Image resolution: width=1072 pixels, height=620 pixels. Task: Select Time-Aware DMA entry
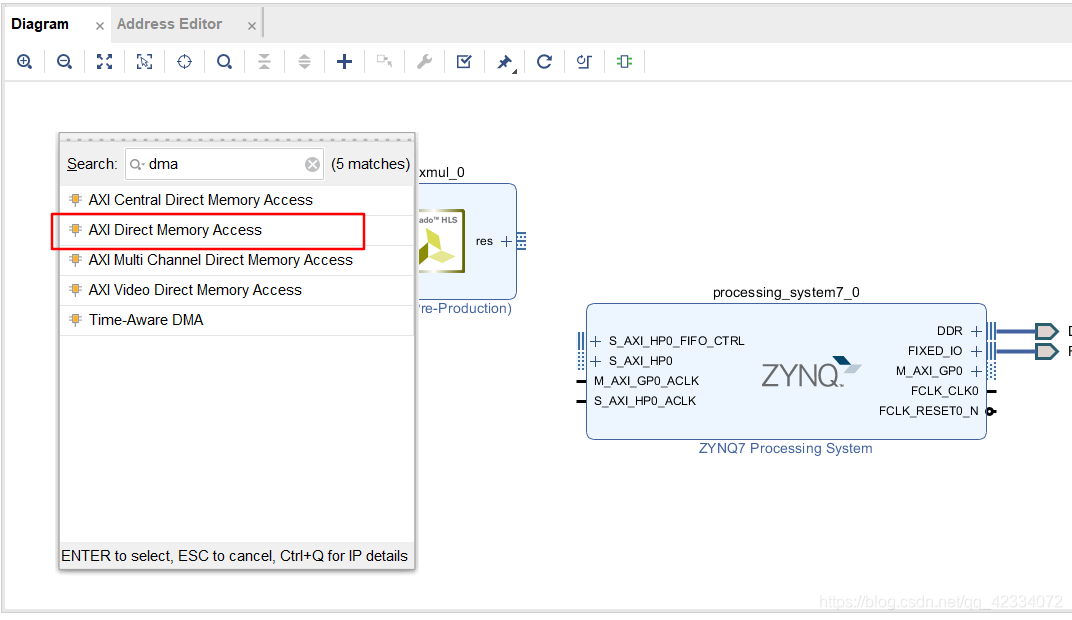[x=237, y=320]
